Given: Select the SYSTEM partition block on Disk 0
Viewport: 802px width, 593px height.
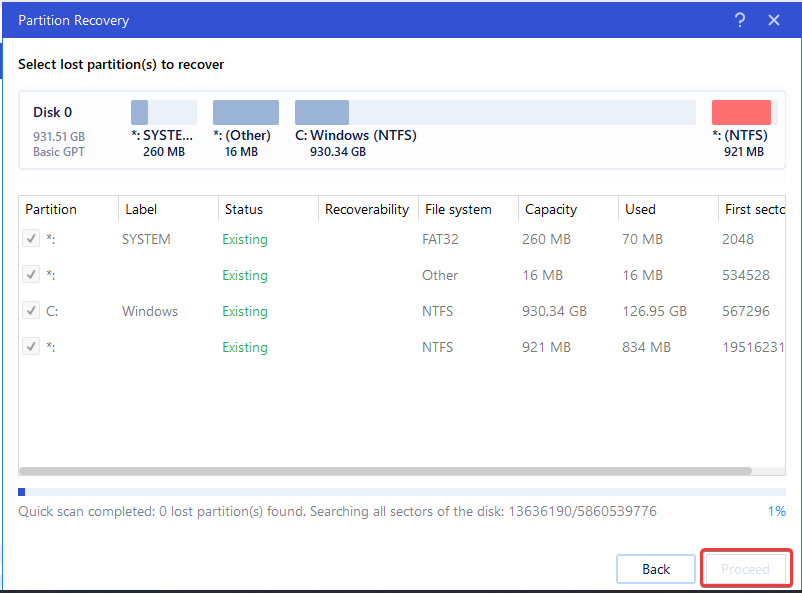Looking at the screenshot, I should 164,112.
